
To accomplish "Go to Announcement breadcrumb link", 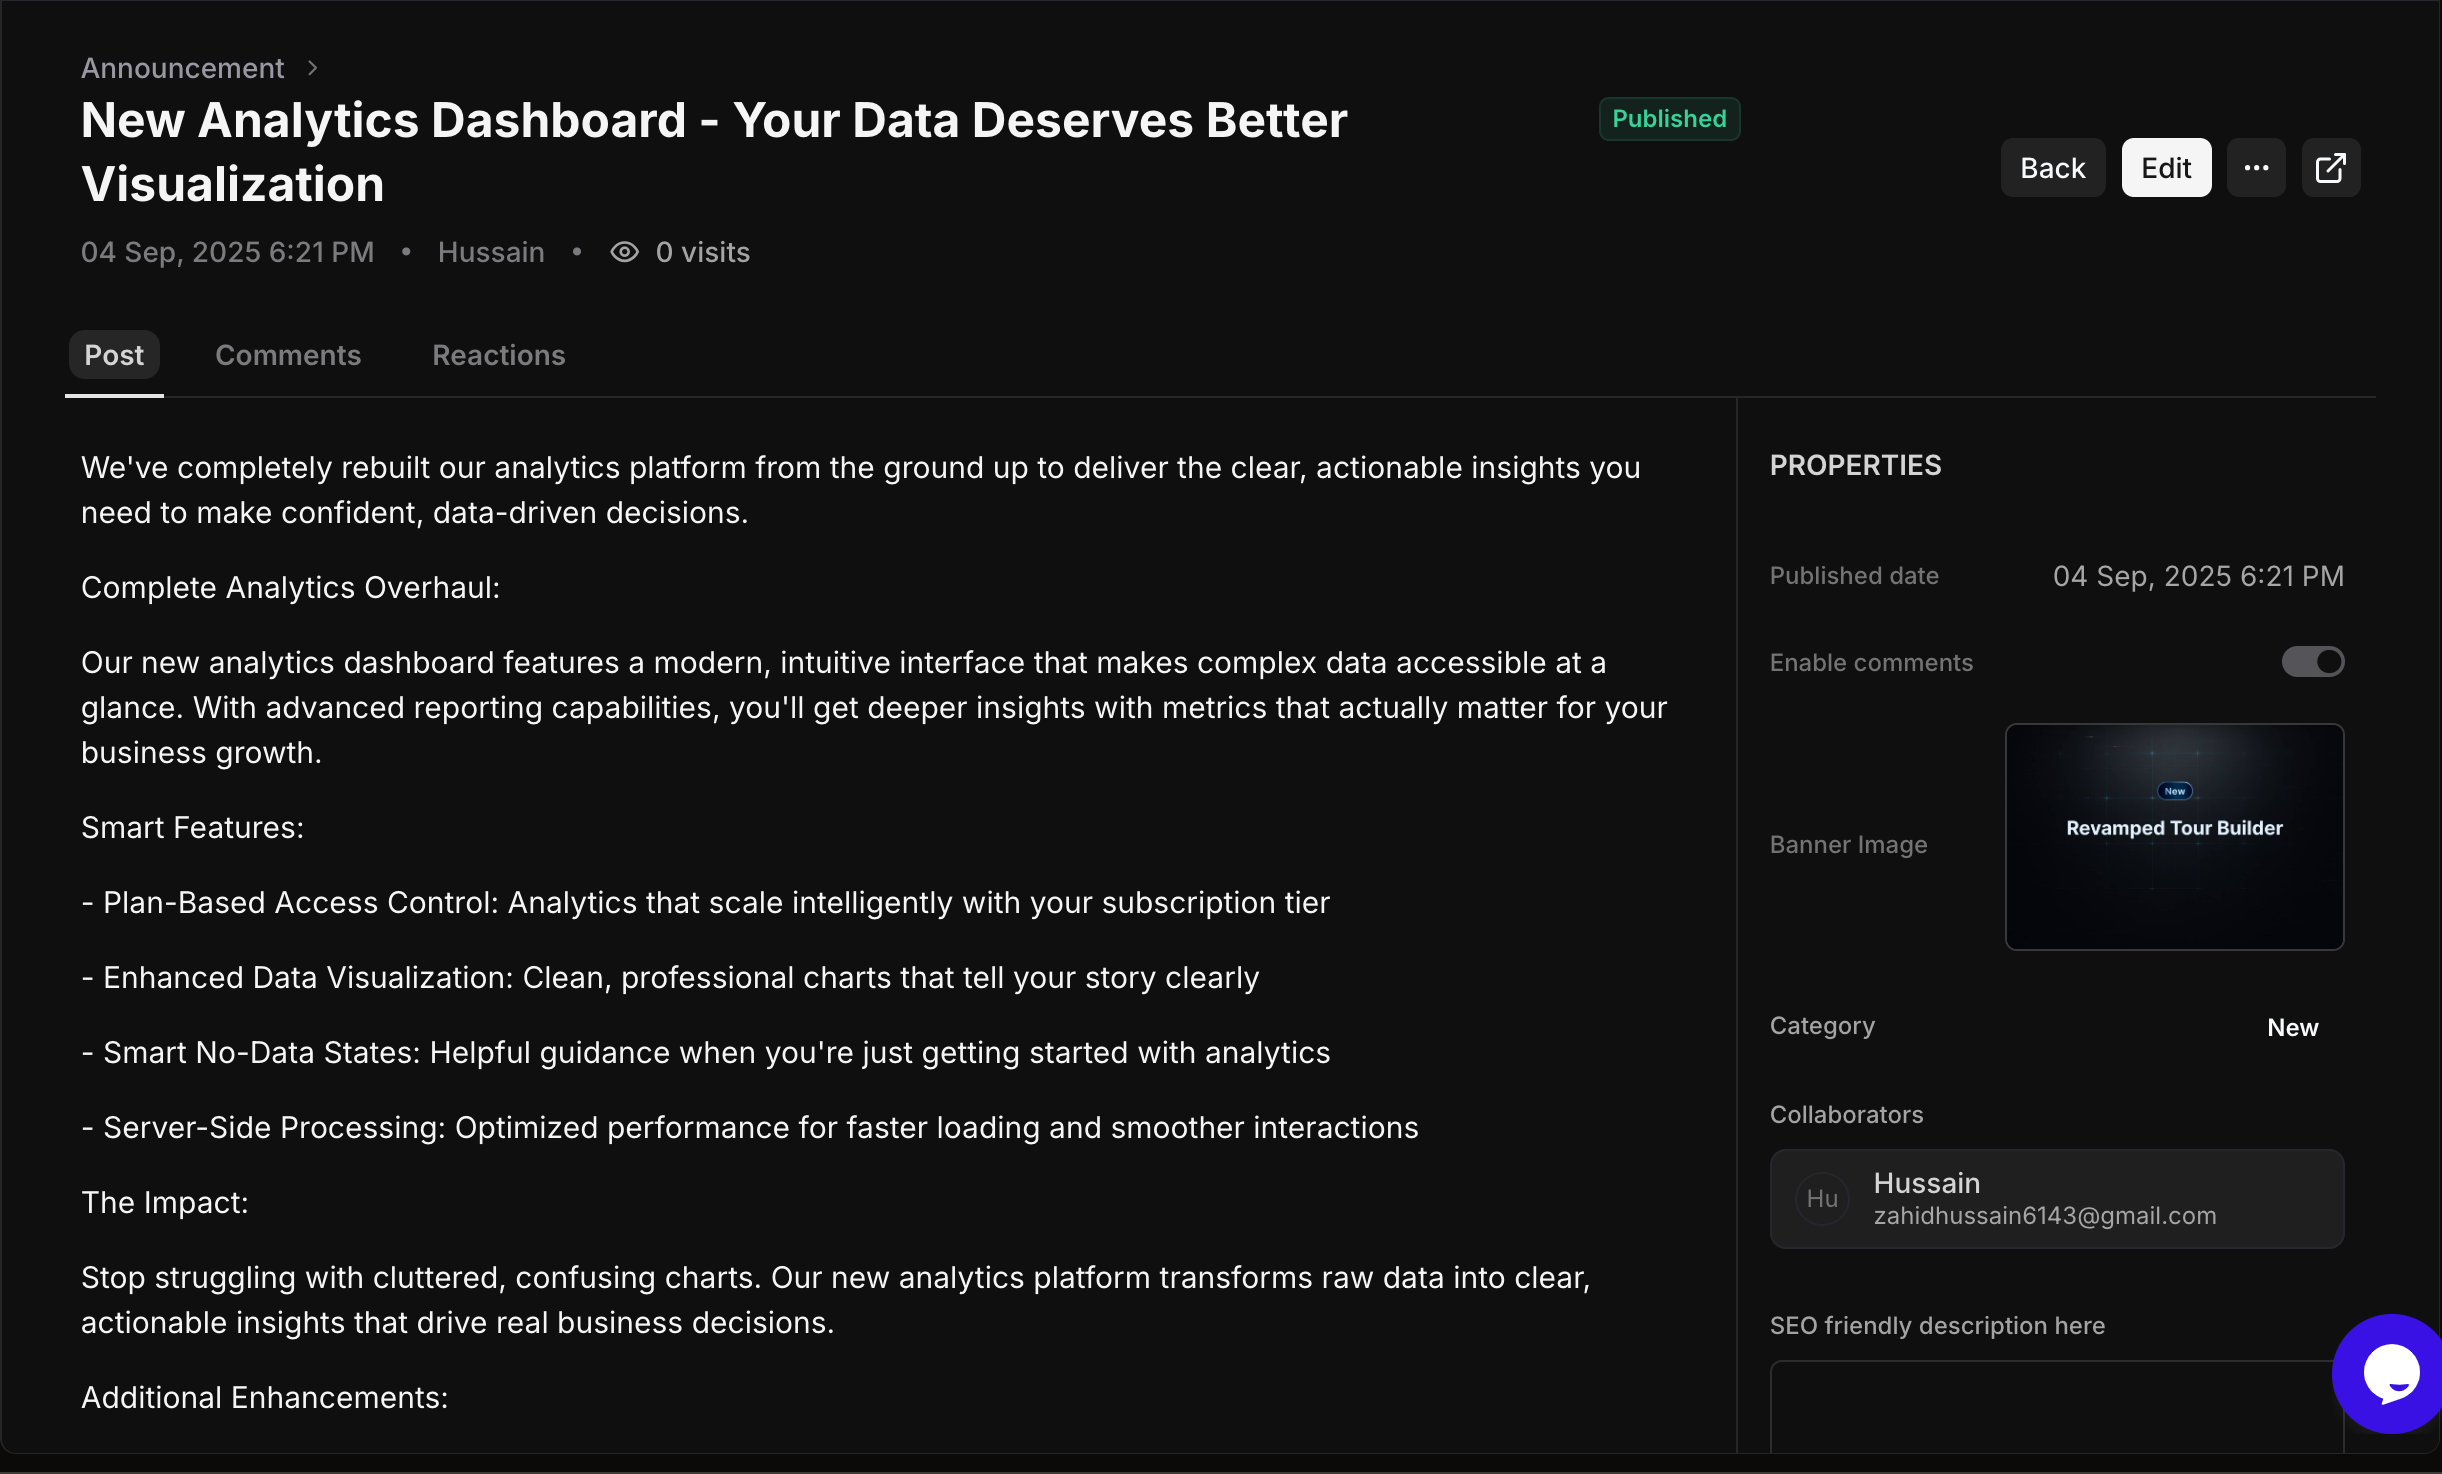I will [182, 68].
